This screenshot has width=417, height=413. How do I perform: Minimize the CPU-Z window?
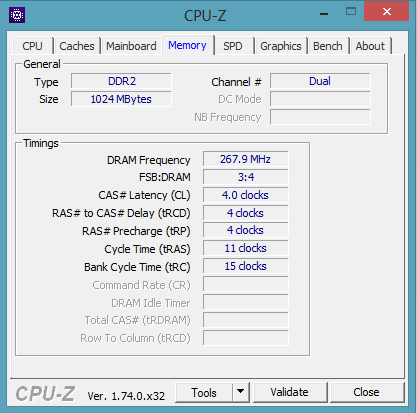pos(324,13)
